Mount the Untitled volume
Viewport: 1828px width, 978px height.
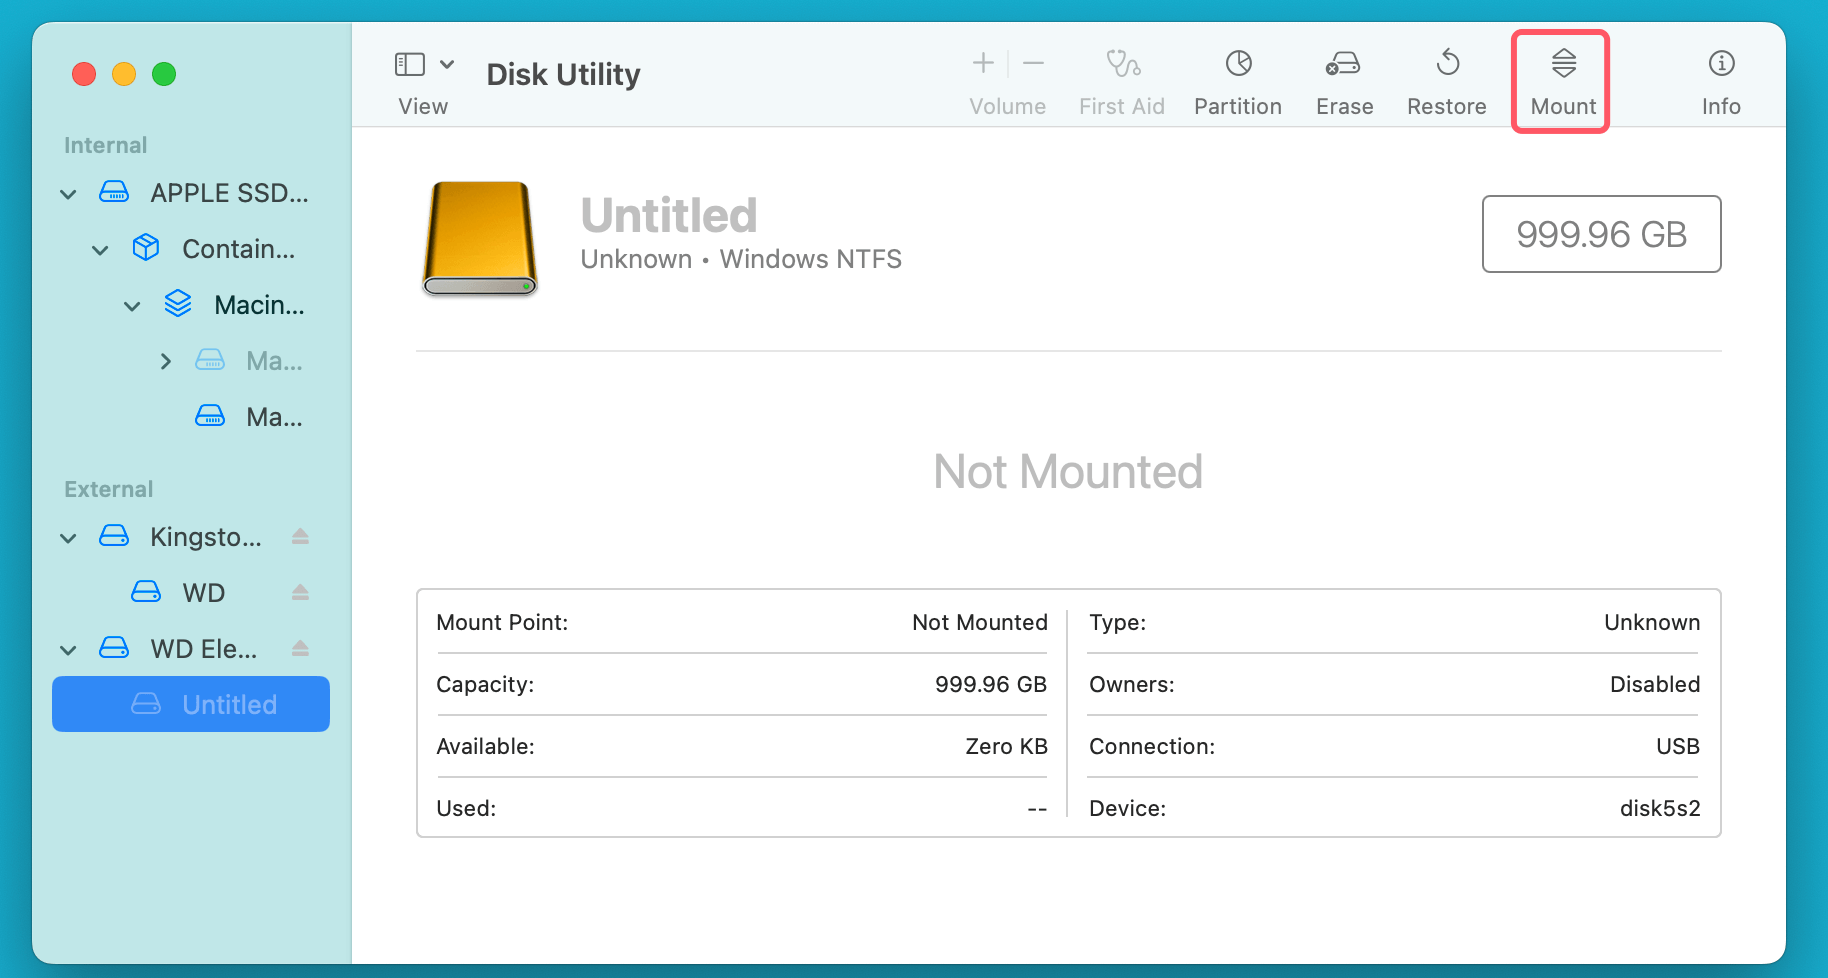point(1560,80)
